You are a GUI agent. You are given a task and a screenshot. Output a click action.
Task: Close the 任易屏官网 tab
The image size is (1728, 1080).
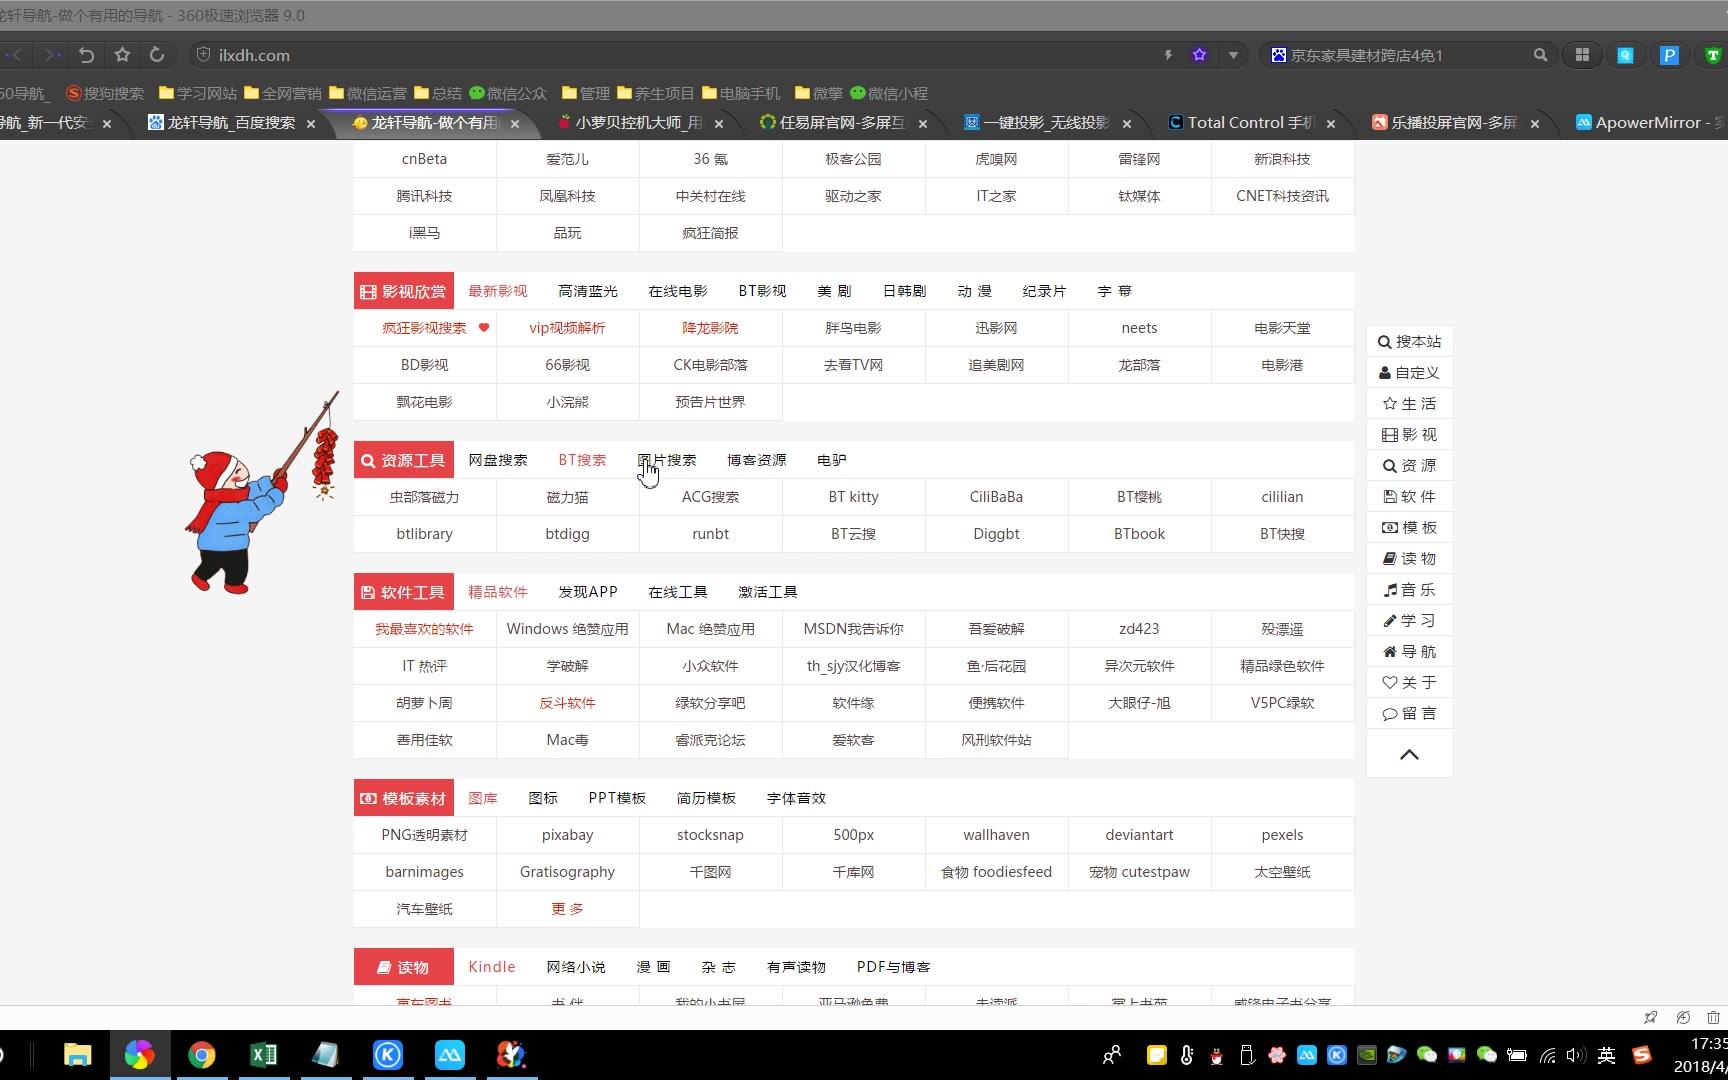tap(922, 124)
